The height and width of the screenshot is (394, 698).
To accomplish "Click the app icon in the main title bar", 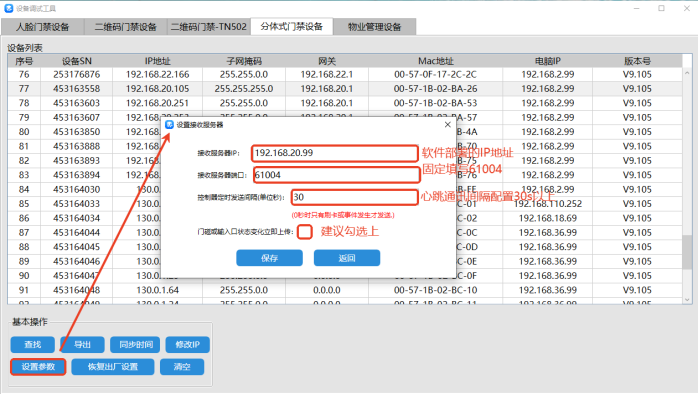I will [8, 8].
